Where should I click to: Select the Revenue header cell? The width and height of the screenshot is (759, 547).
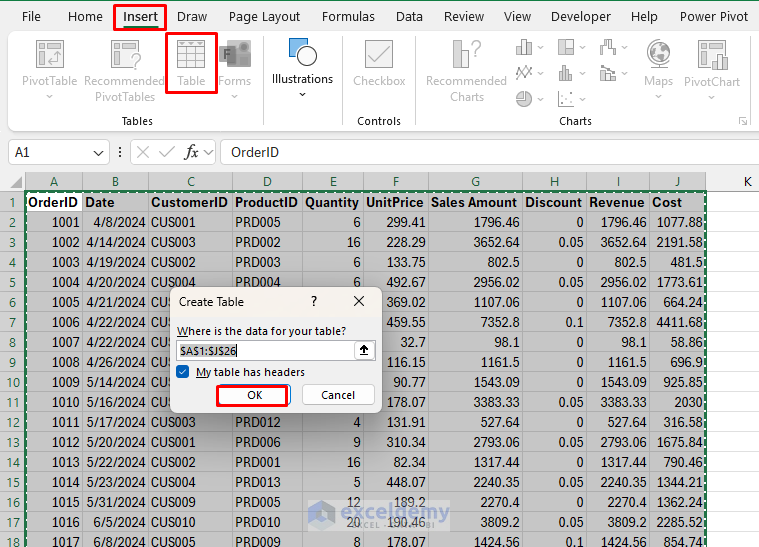click(618, 202)
